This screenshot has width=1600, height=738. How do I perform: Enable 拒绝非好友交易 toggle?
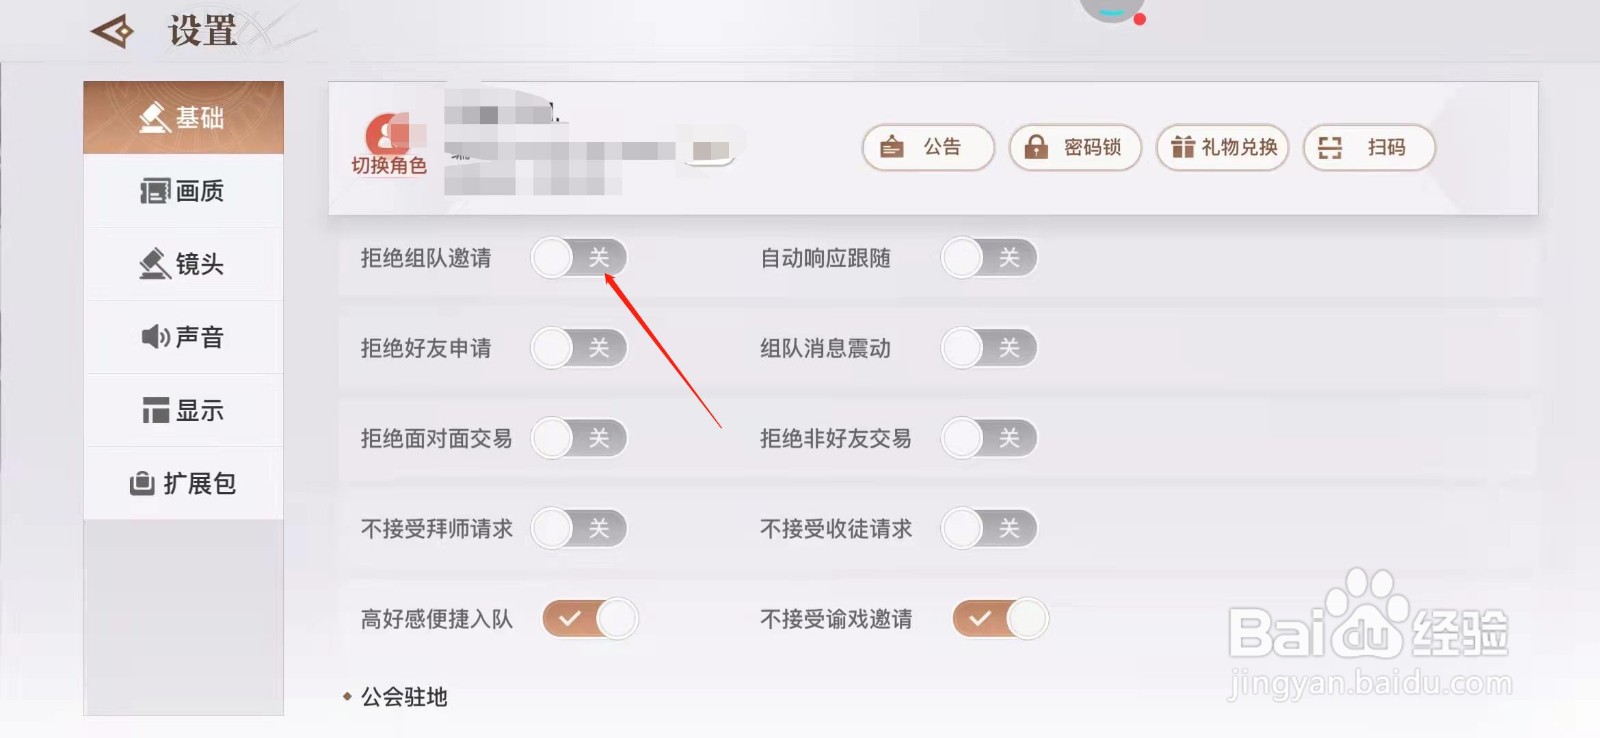pos(989,438)
